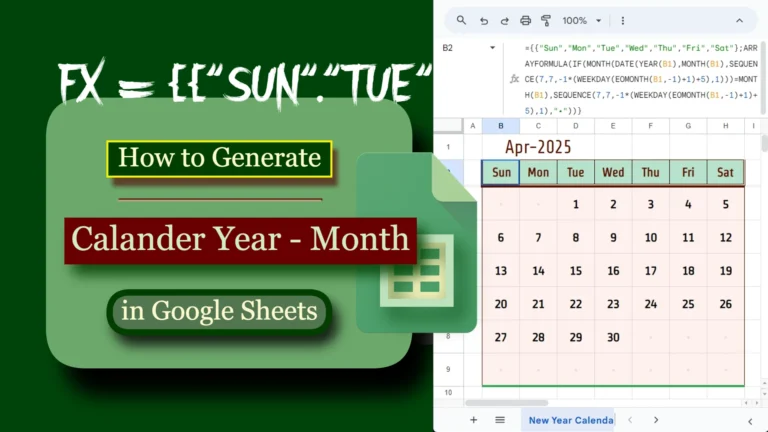
Task: Click the Apr-2025 date cell
Action: pos(538,147)
